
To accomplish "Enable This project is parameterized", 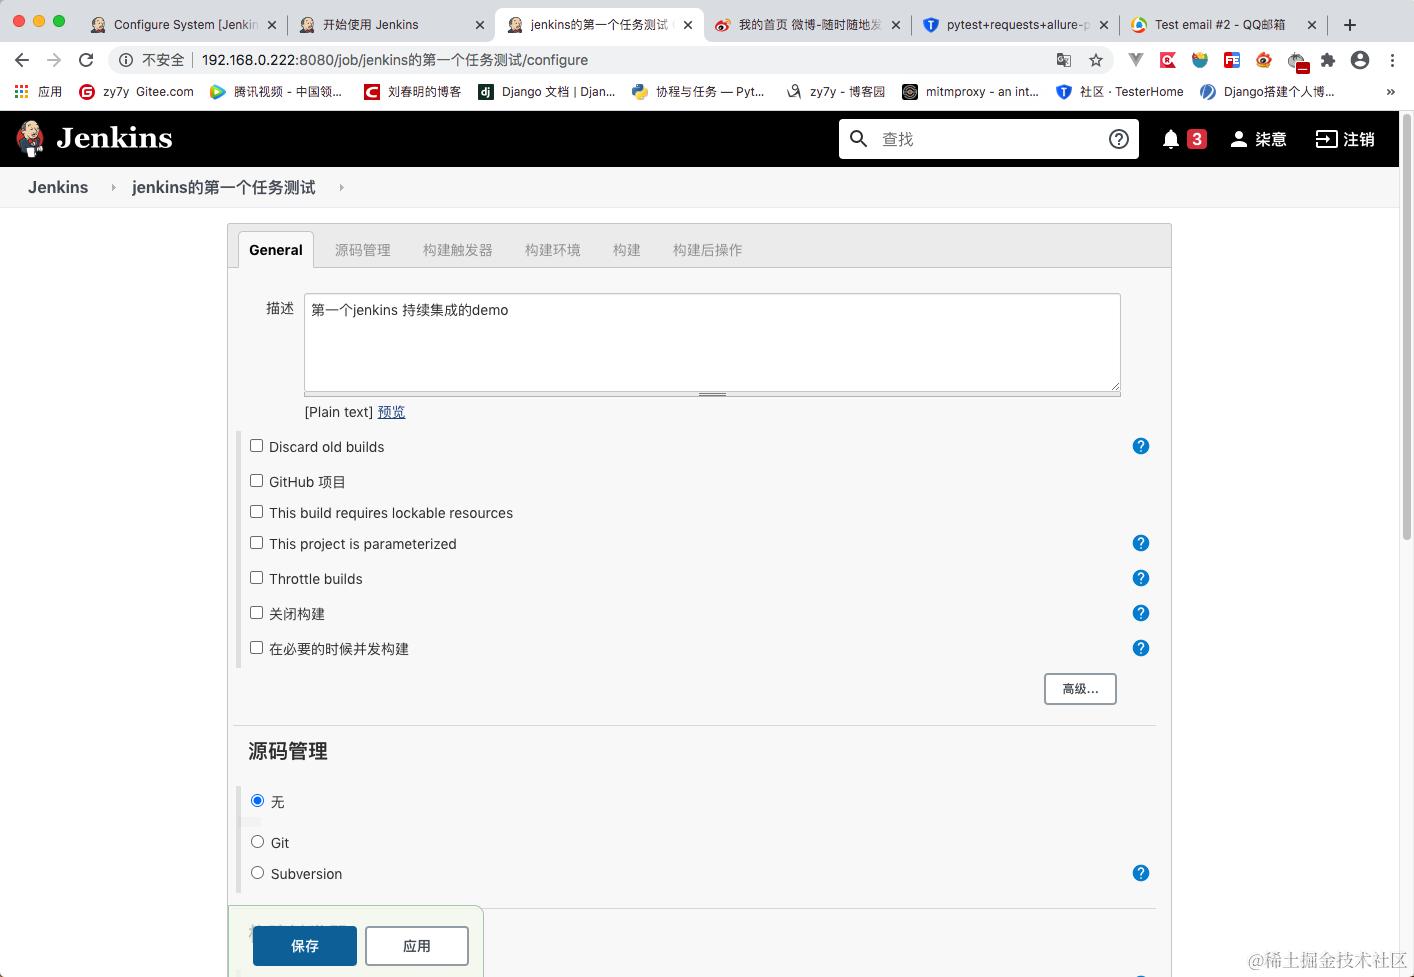I will (x=256, y=543).
